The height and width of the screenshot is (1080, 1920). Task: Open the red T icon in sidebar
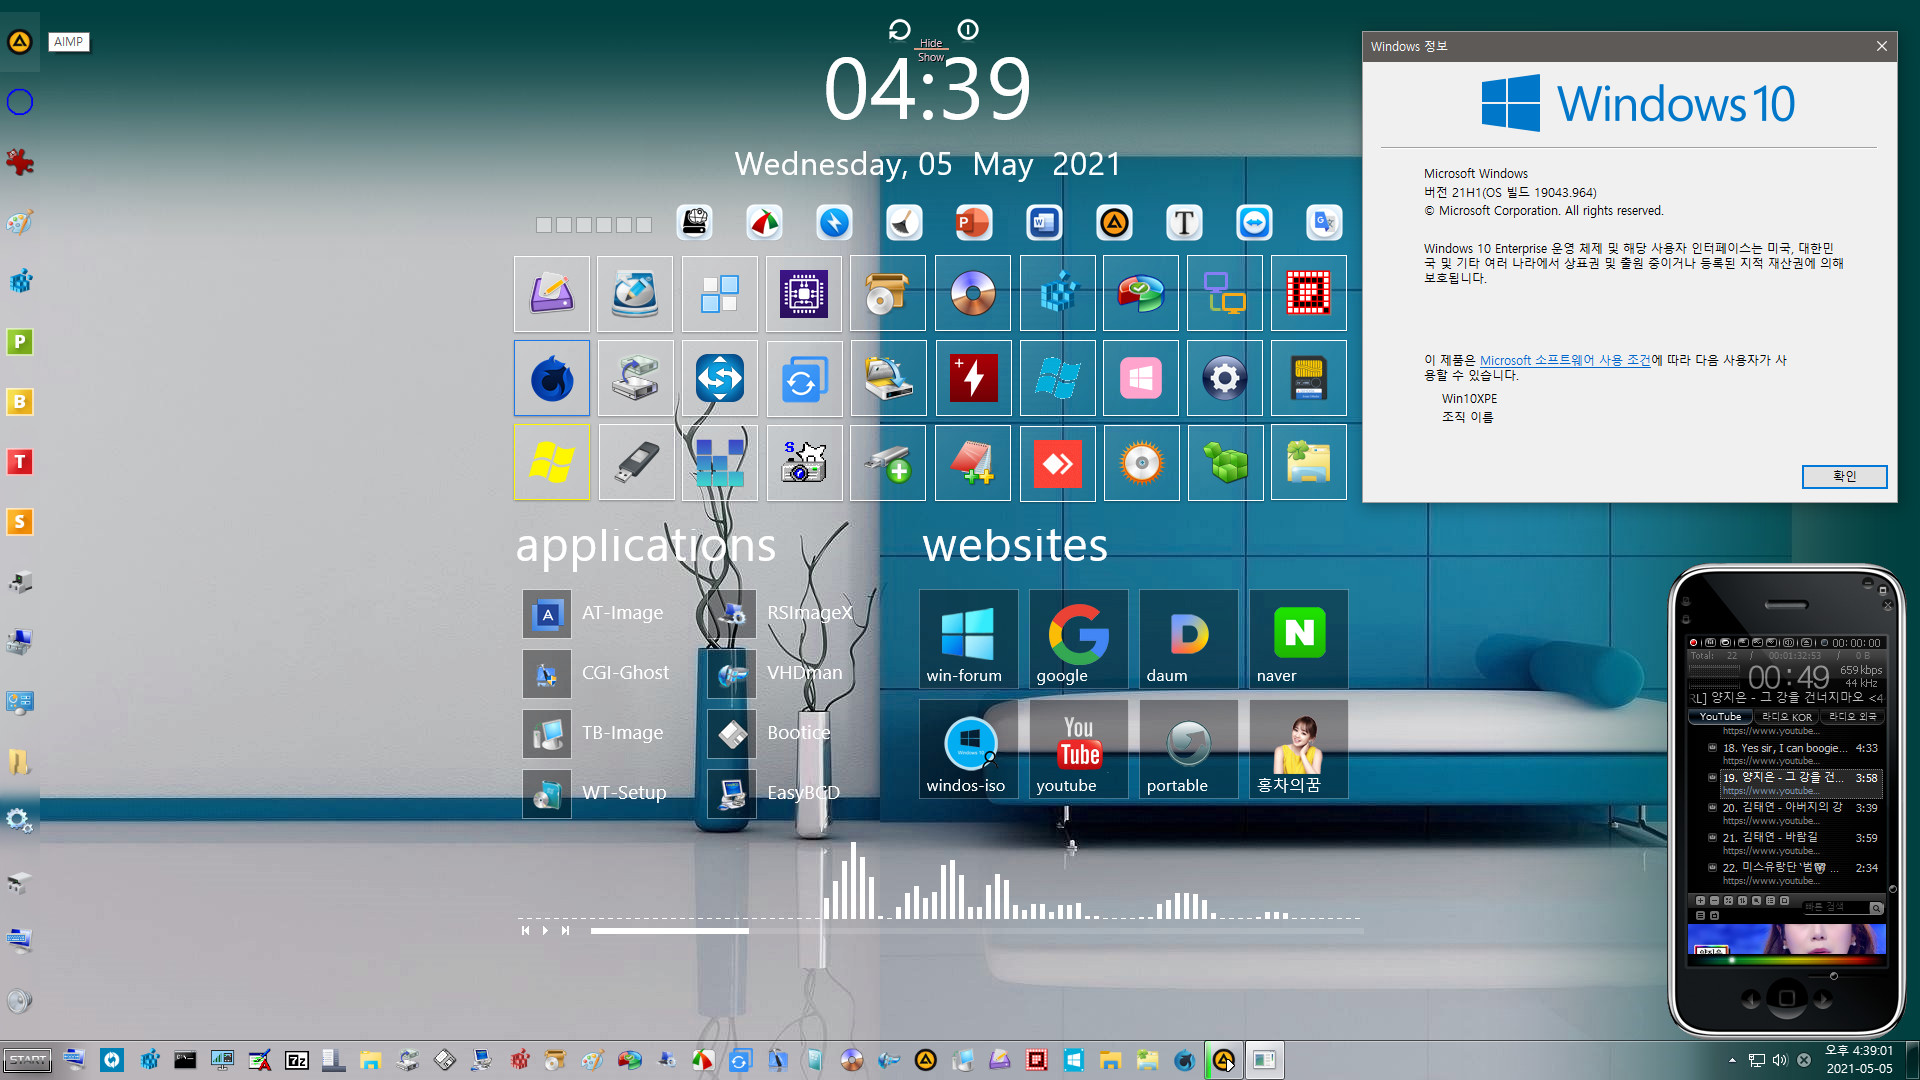20,462
